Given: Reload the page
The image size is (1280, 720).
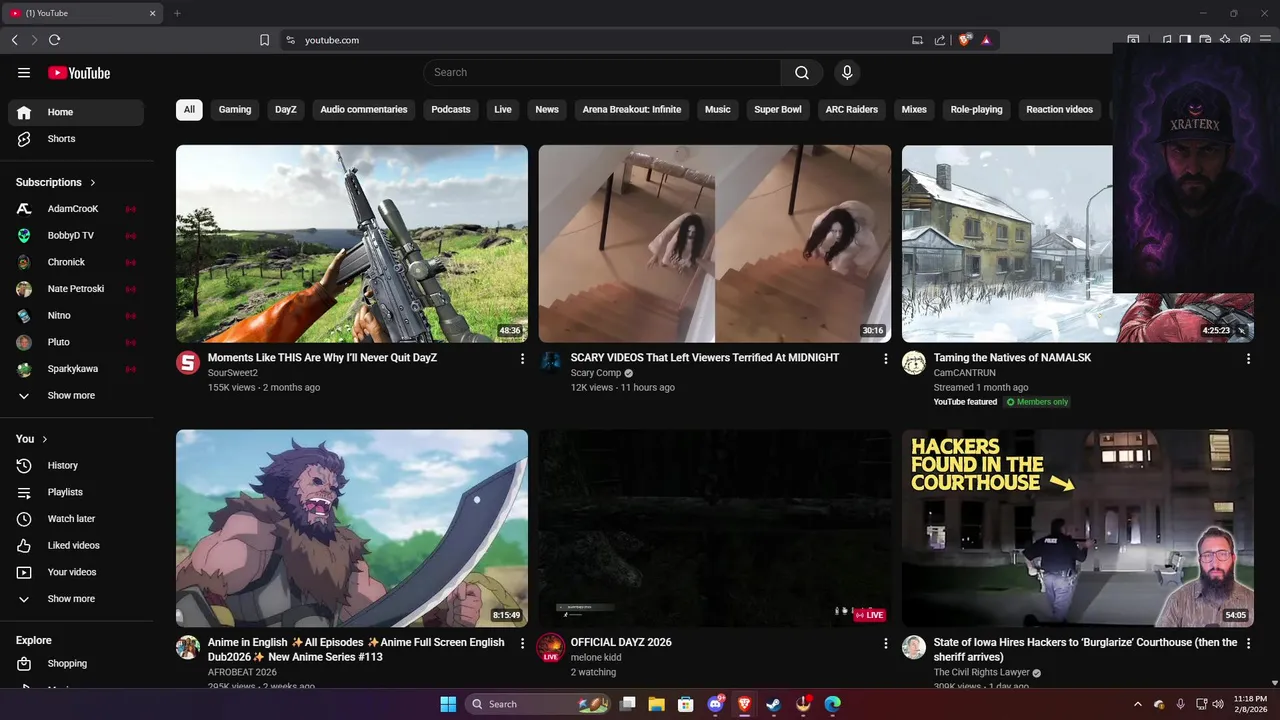Looking at the screenshot, I should pyautogui.click(x=54, y=40).
